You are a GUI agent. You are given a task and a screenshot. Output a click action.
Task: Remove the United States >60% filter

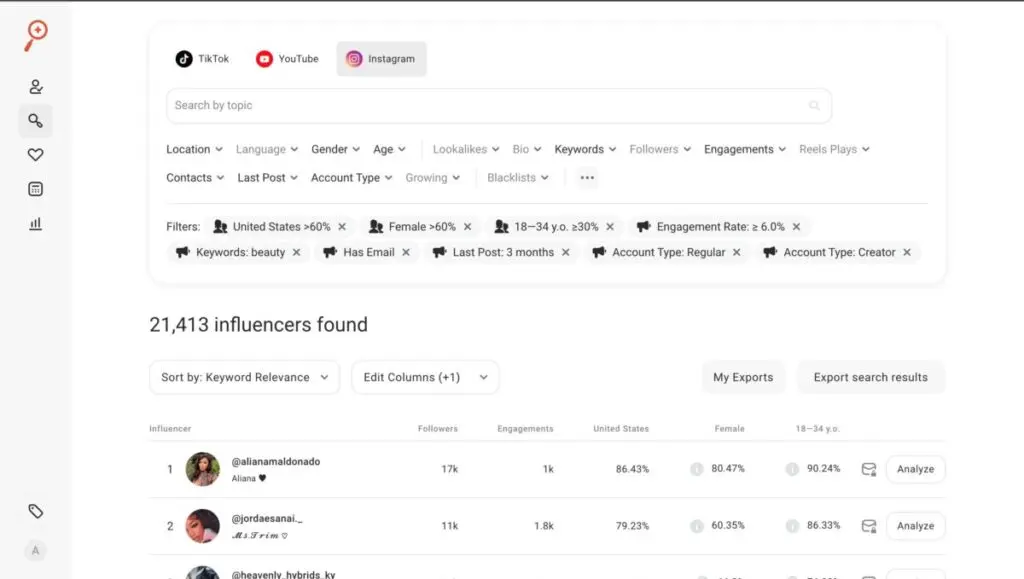342,227
